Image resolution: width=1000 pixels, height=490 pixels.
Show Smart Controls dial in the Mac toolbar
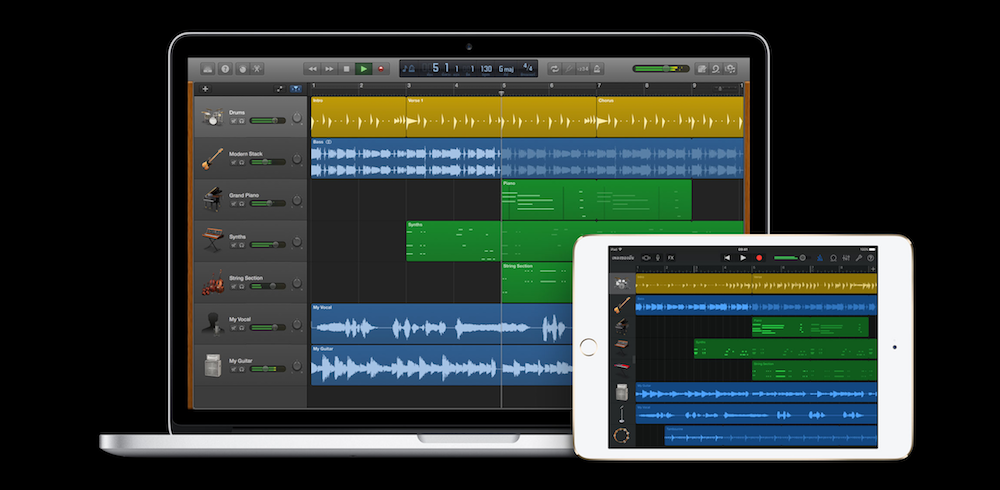tap(241, 69)
